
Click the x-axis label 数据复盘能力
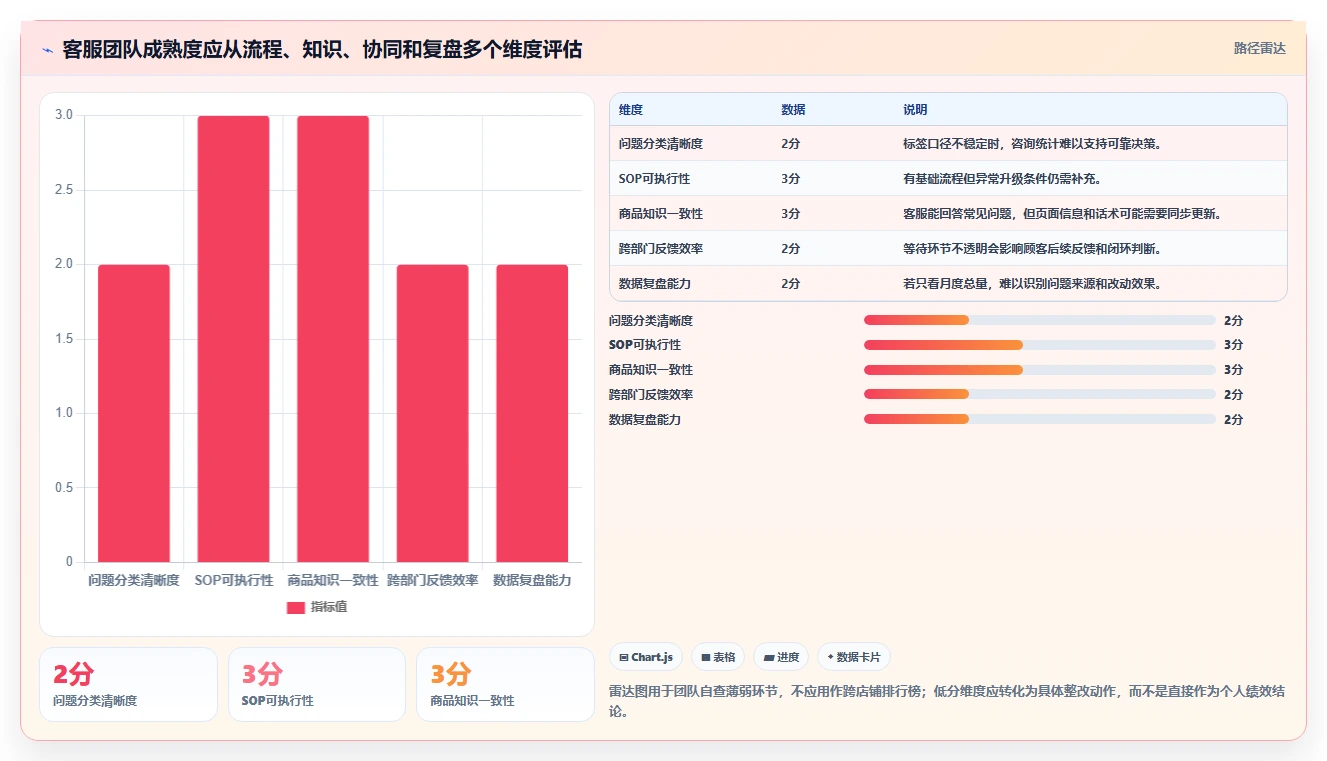click(x=532, y=580)
